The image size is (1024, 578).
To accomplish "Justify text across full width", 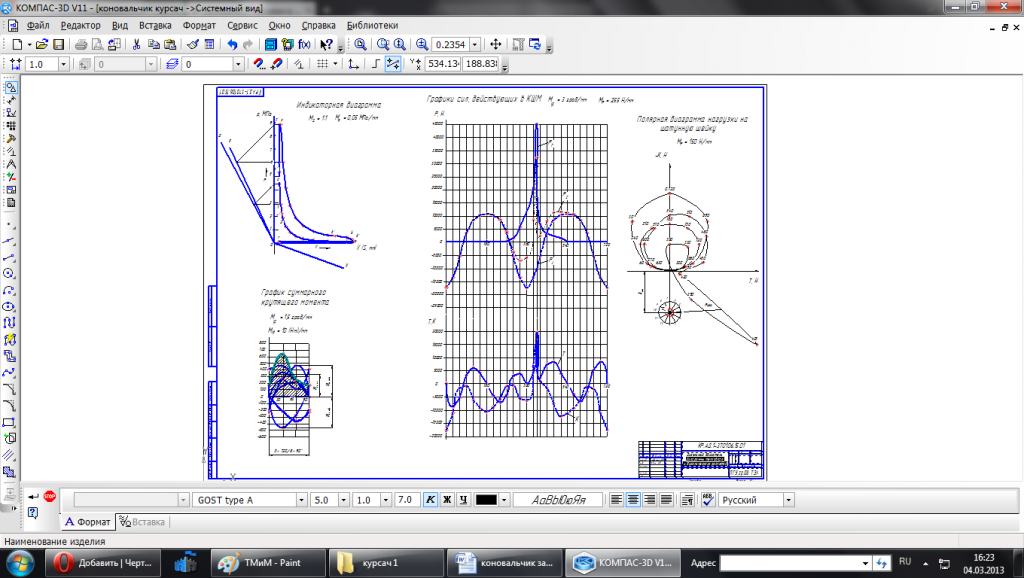I will (666, 500).
